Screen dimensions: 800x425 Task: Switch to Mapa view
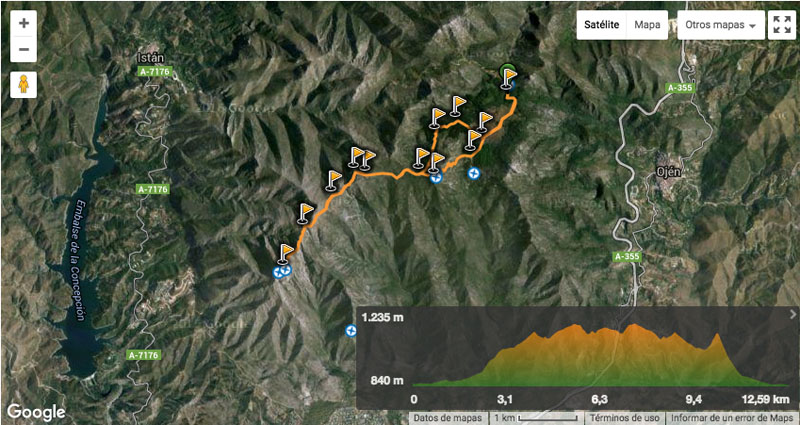pos(647,24)
